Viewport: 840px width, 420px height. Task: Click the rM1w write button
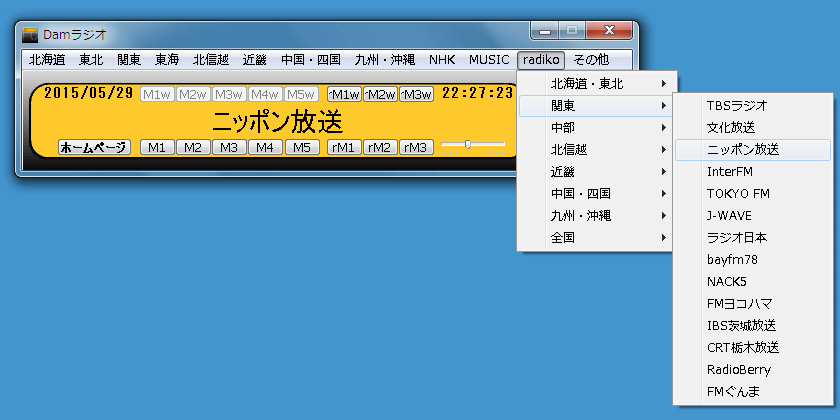click(344, 94)
